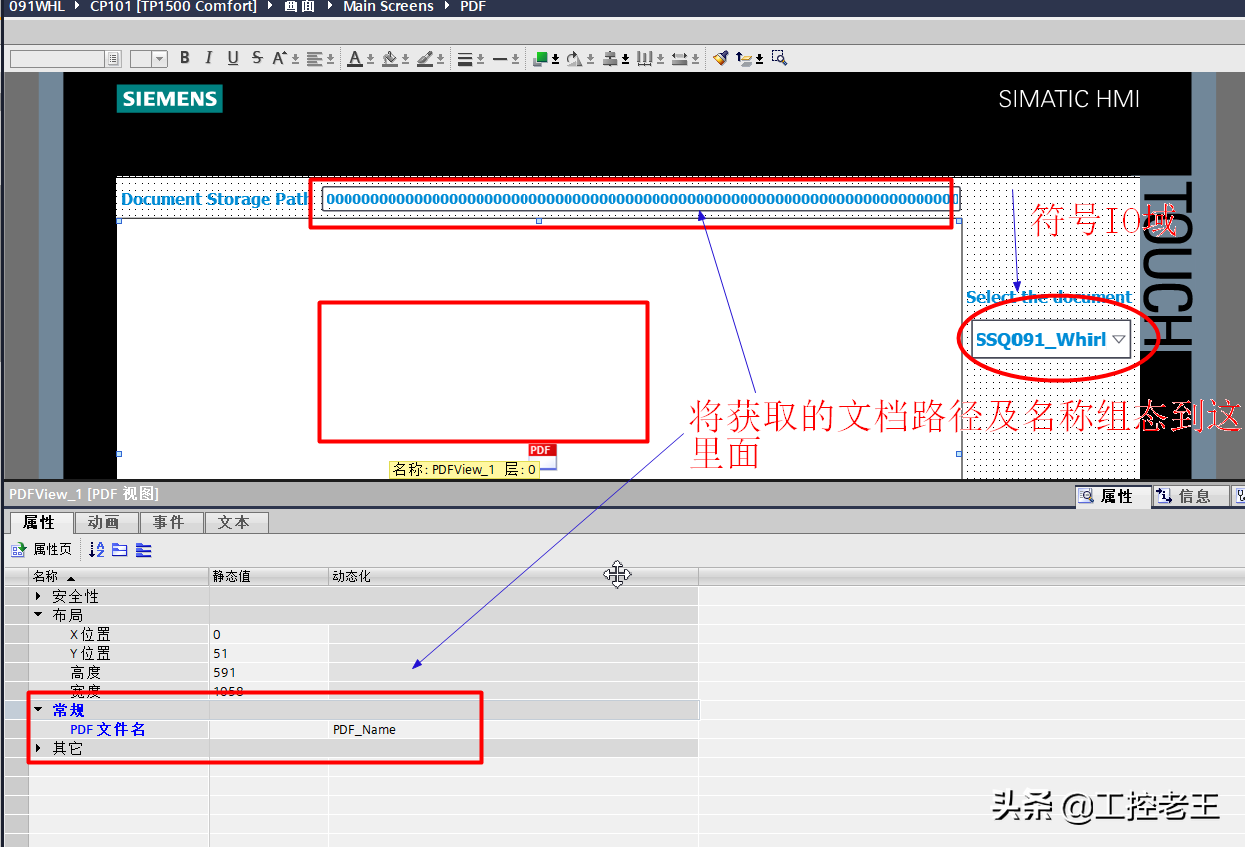Click the distribute objects evenly icon

tap(645, 58)
